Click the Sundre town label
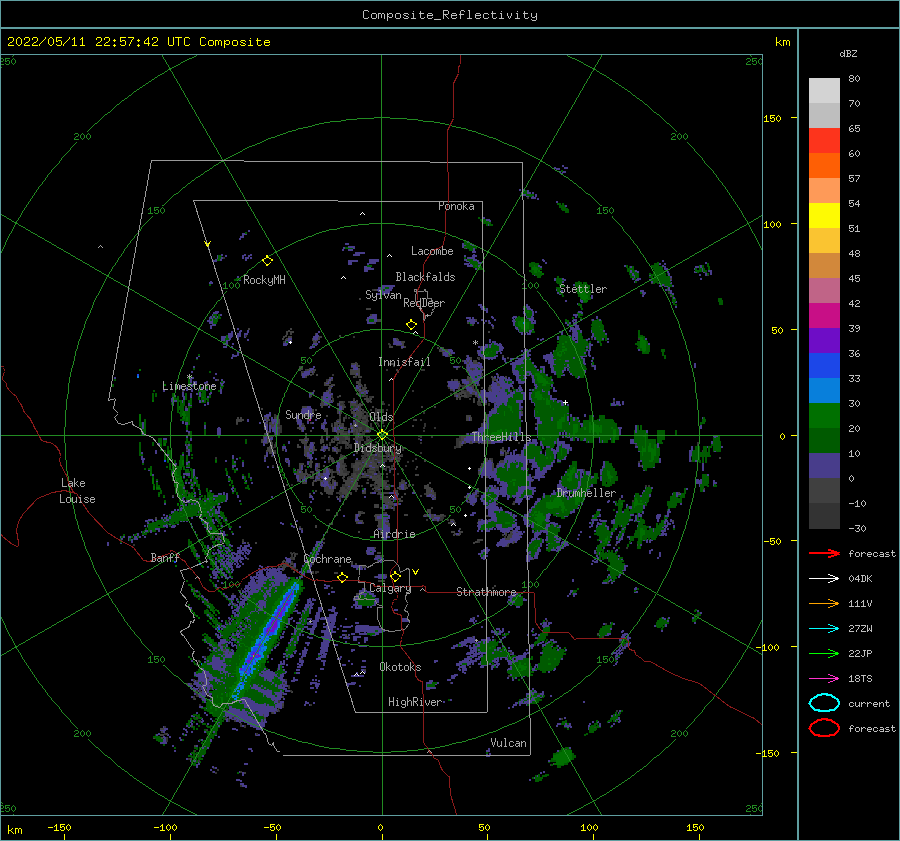The image size is (900, 841). [303, 414]
